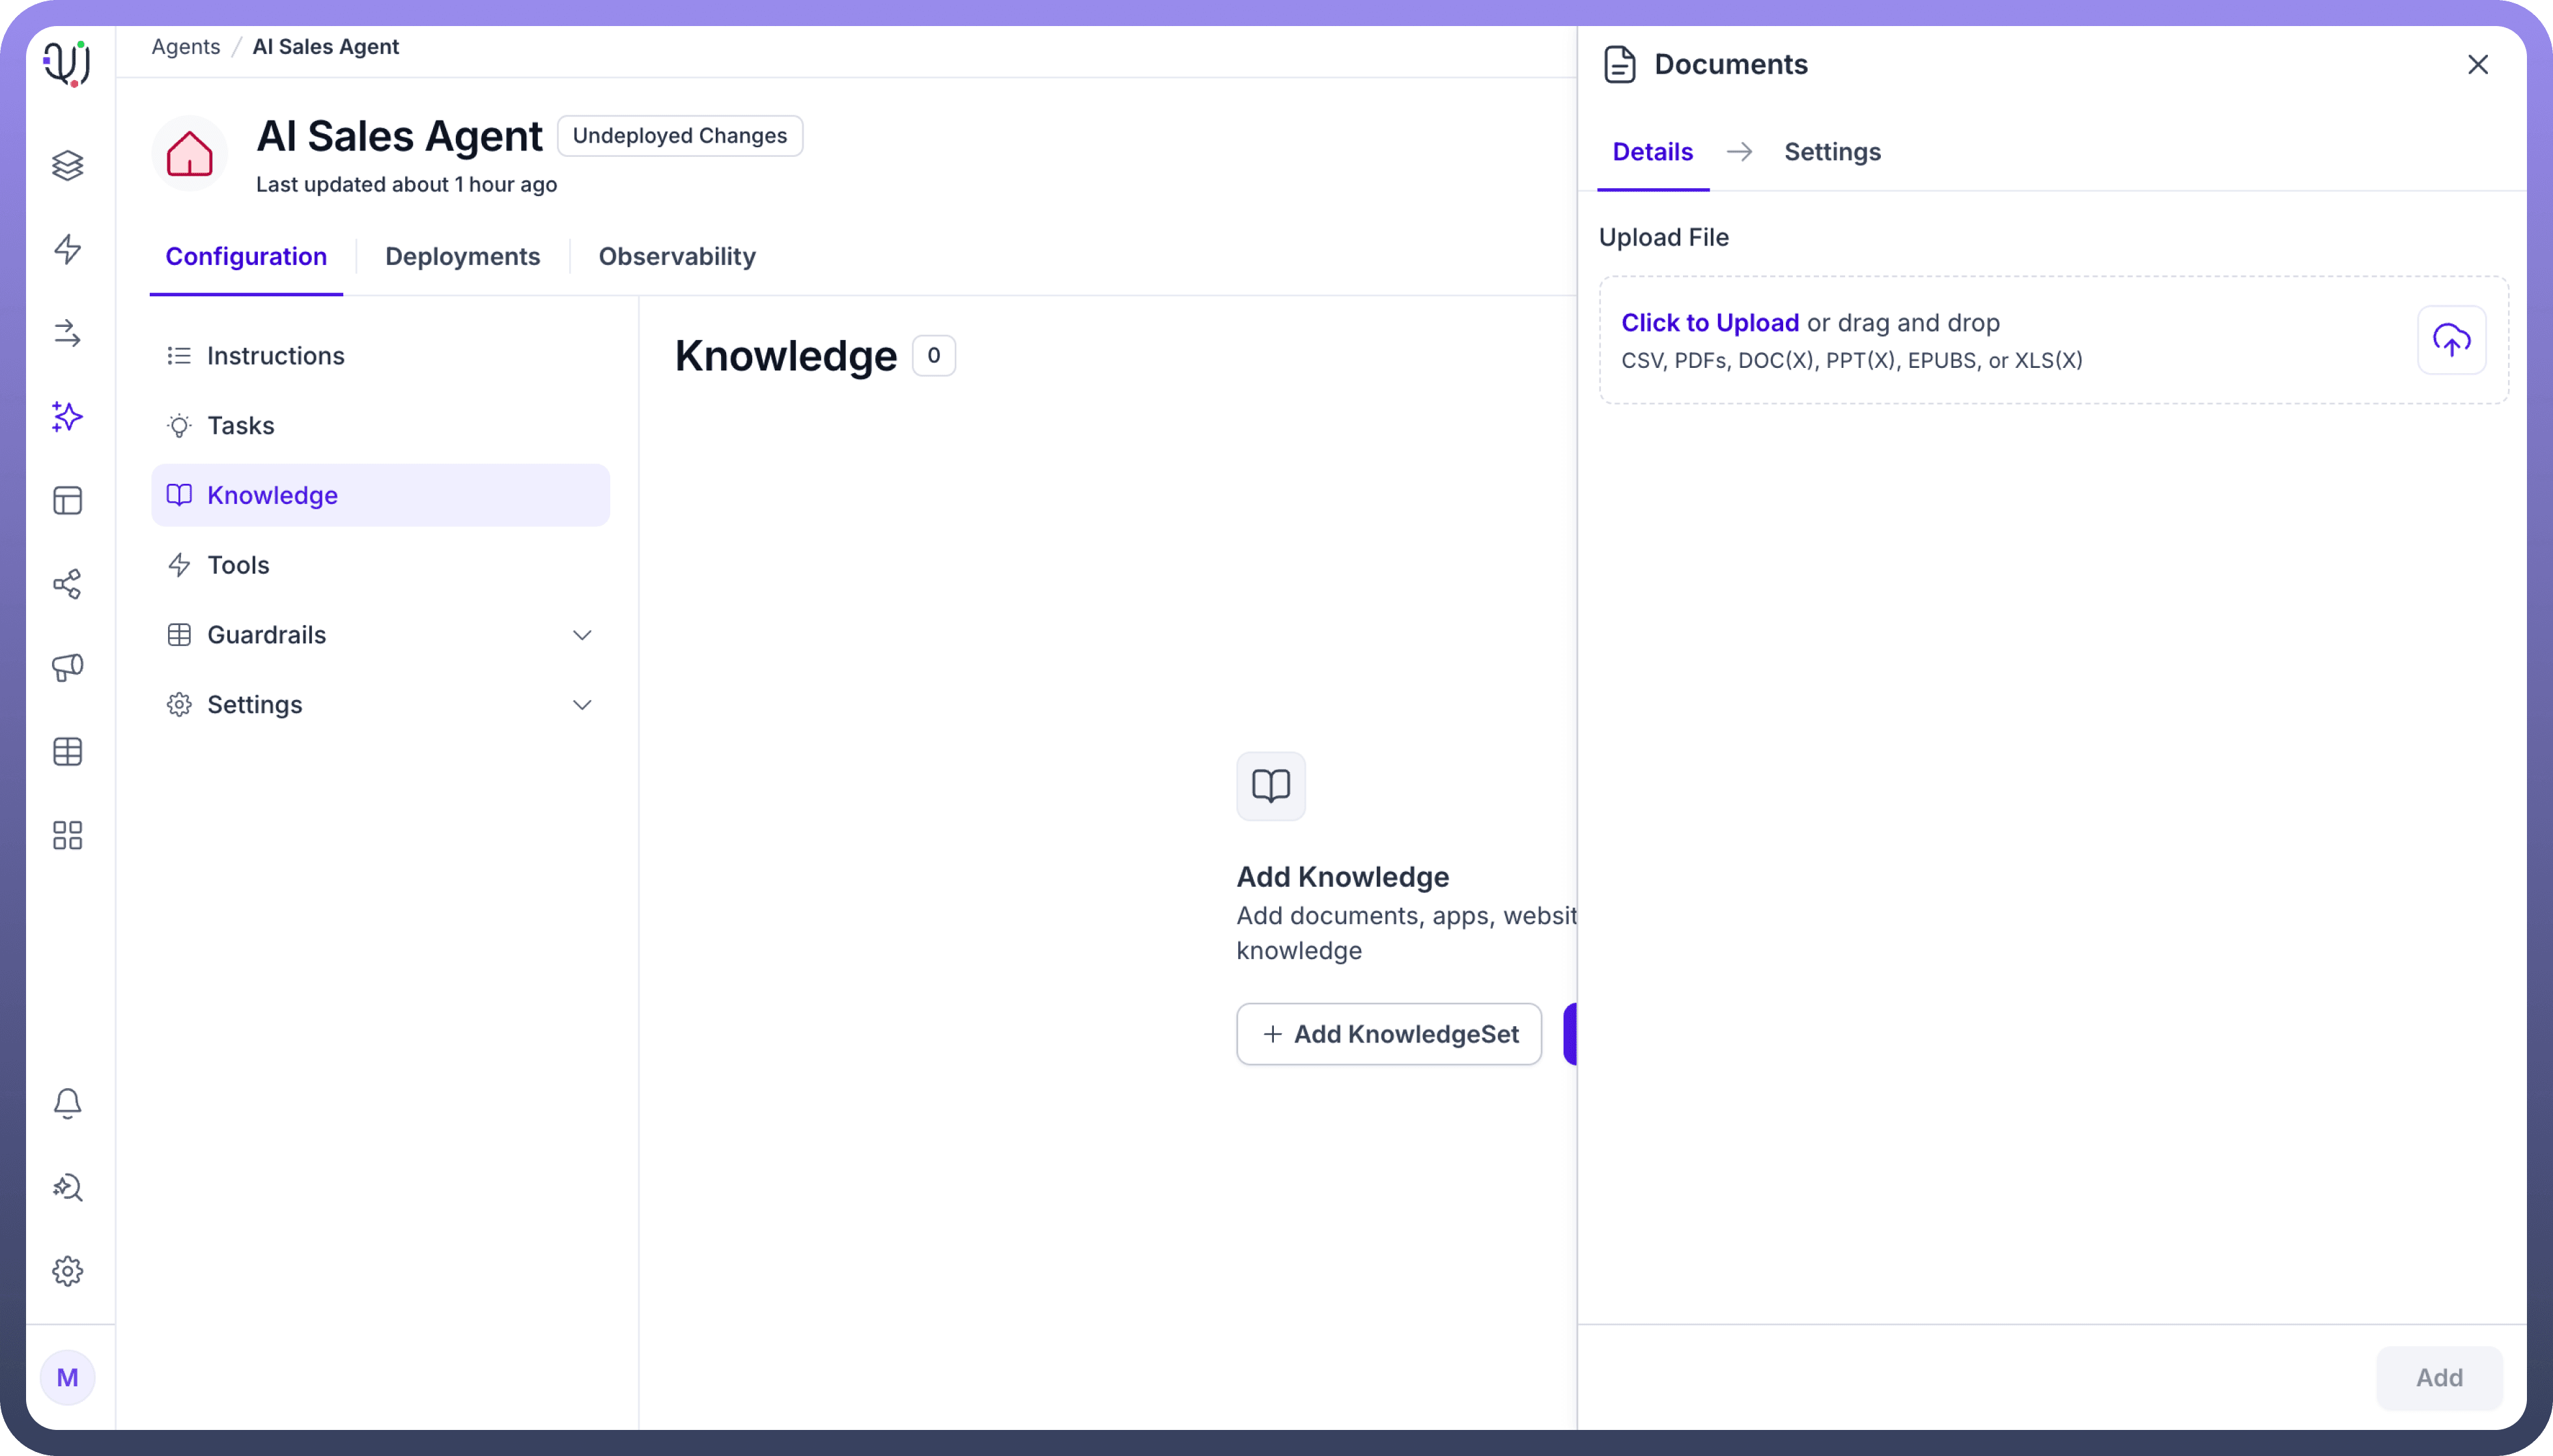Click the four-squares apps sidebar icon
The height and width of the screenshot is (1456, 2553).
[x=67, y=835]
